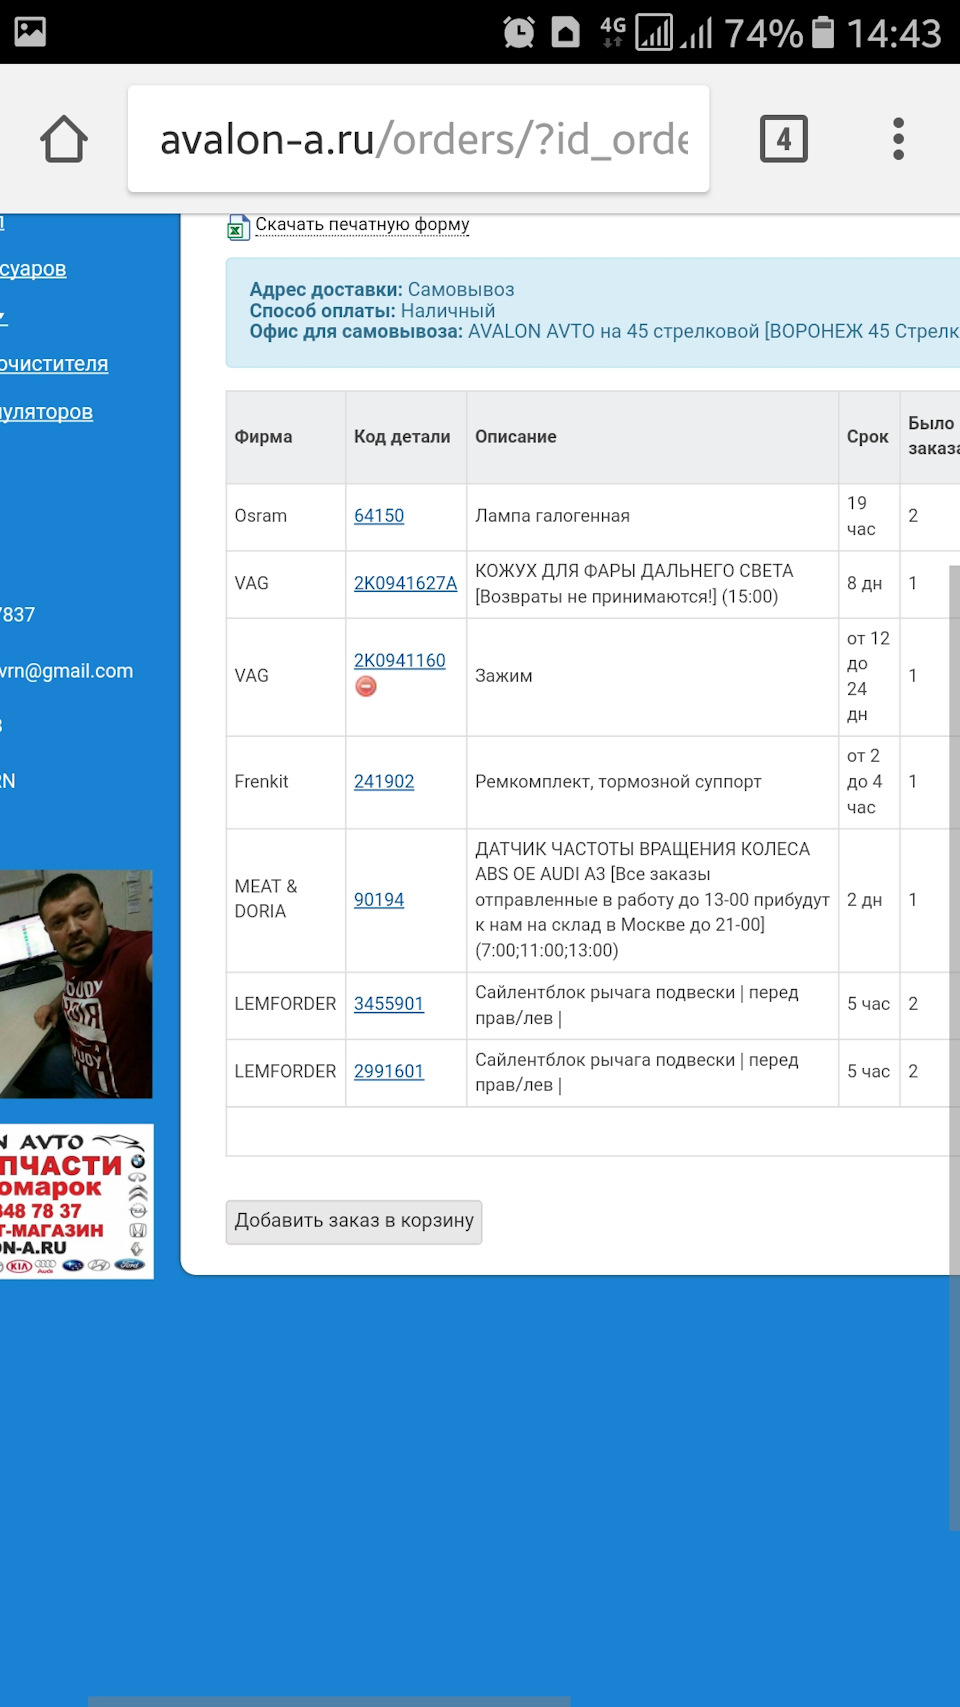Open part code 2991601 link

coord(389,1071)
